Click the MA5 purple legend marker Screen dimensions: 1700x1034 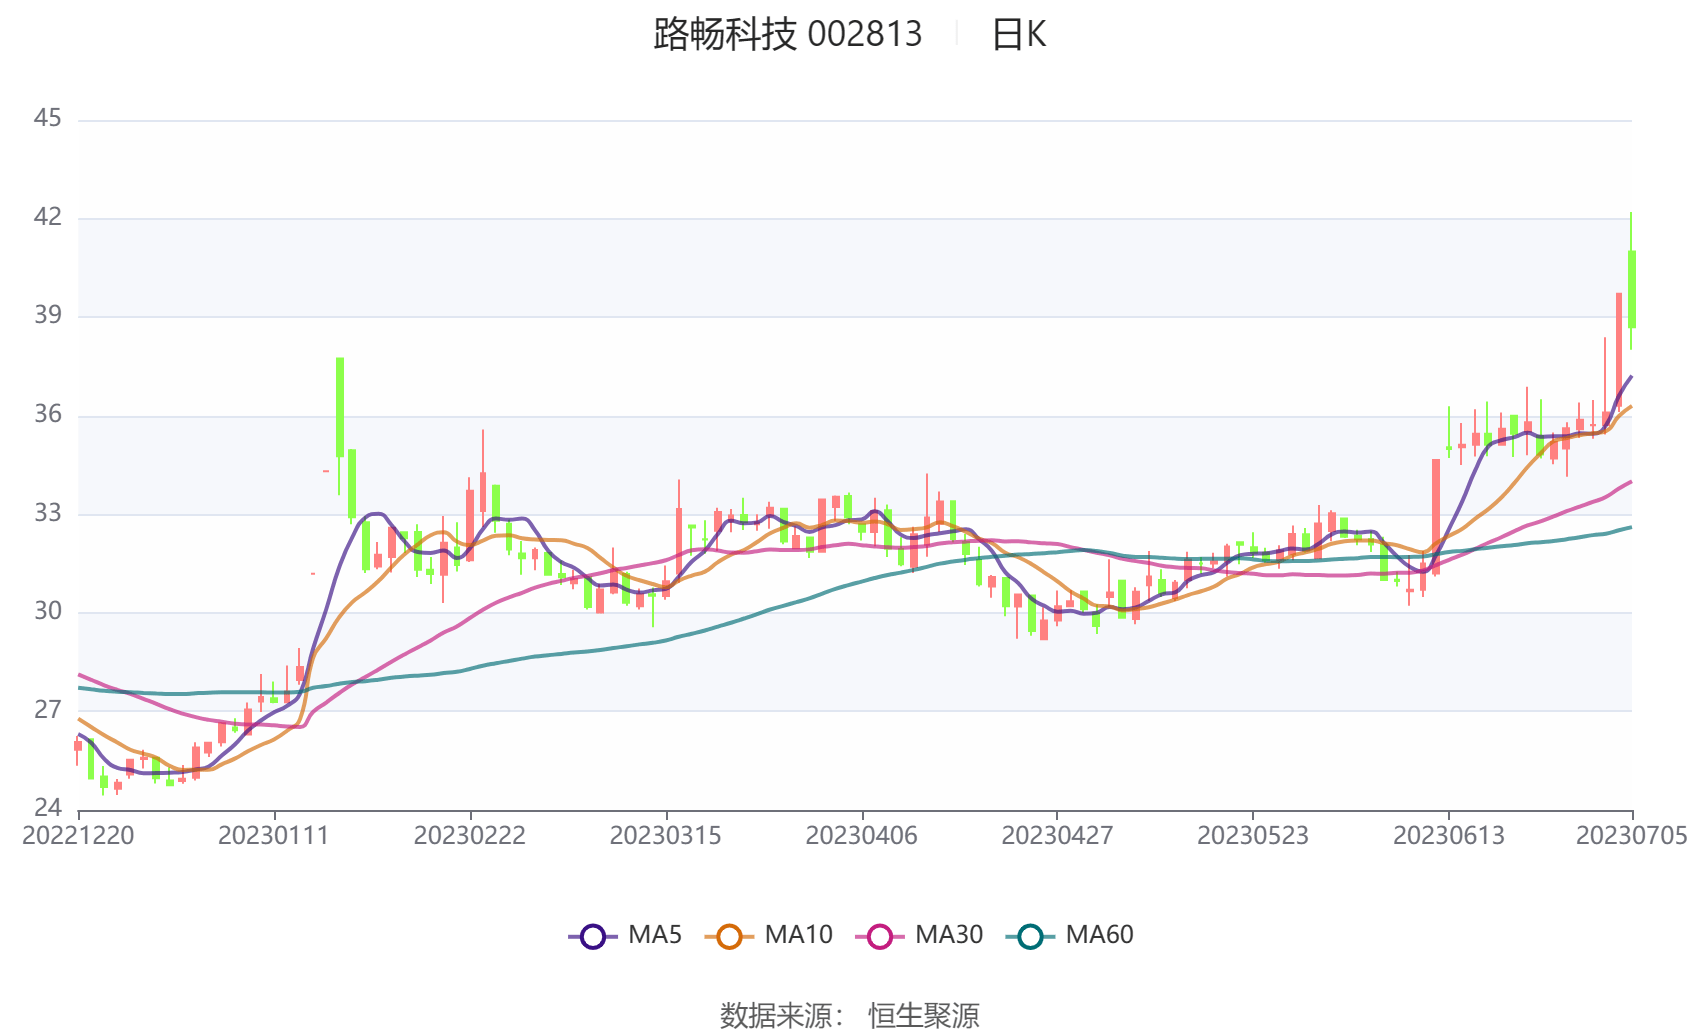coord(593,937)
